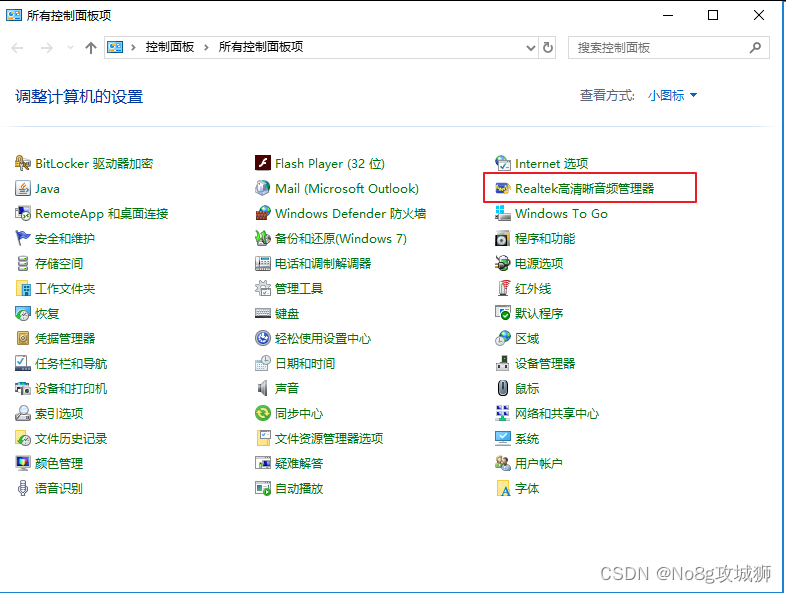Click the Realtek audio manager icon

503,188
